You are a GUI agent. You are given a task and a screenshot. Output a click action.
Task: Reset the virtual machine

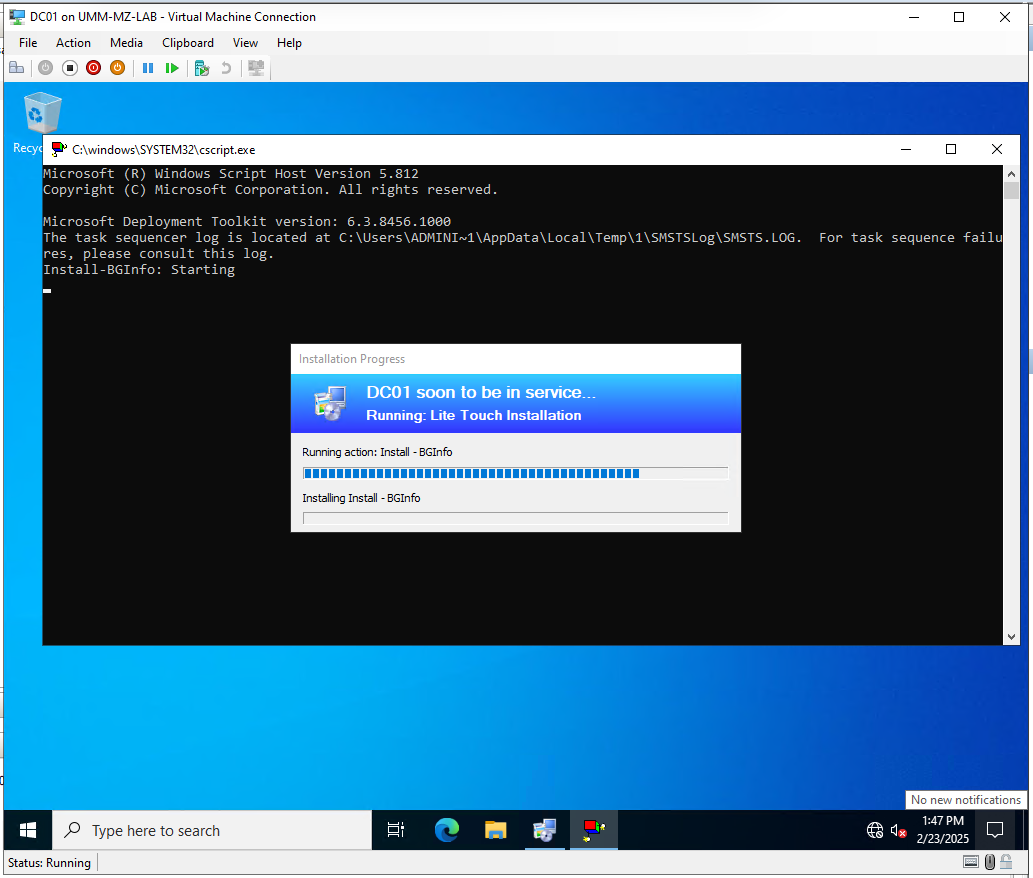point(172,67)
